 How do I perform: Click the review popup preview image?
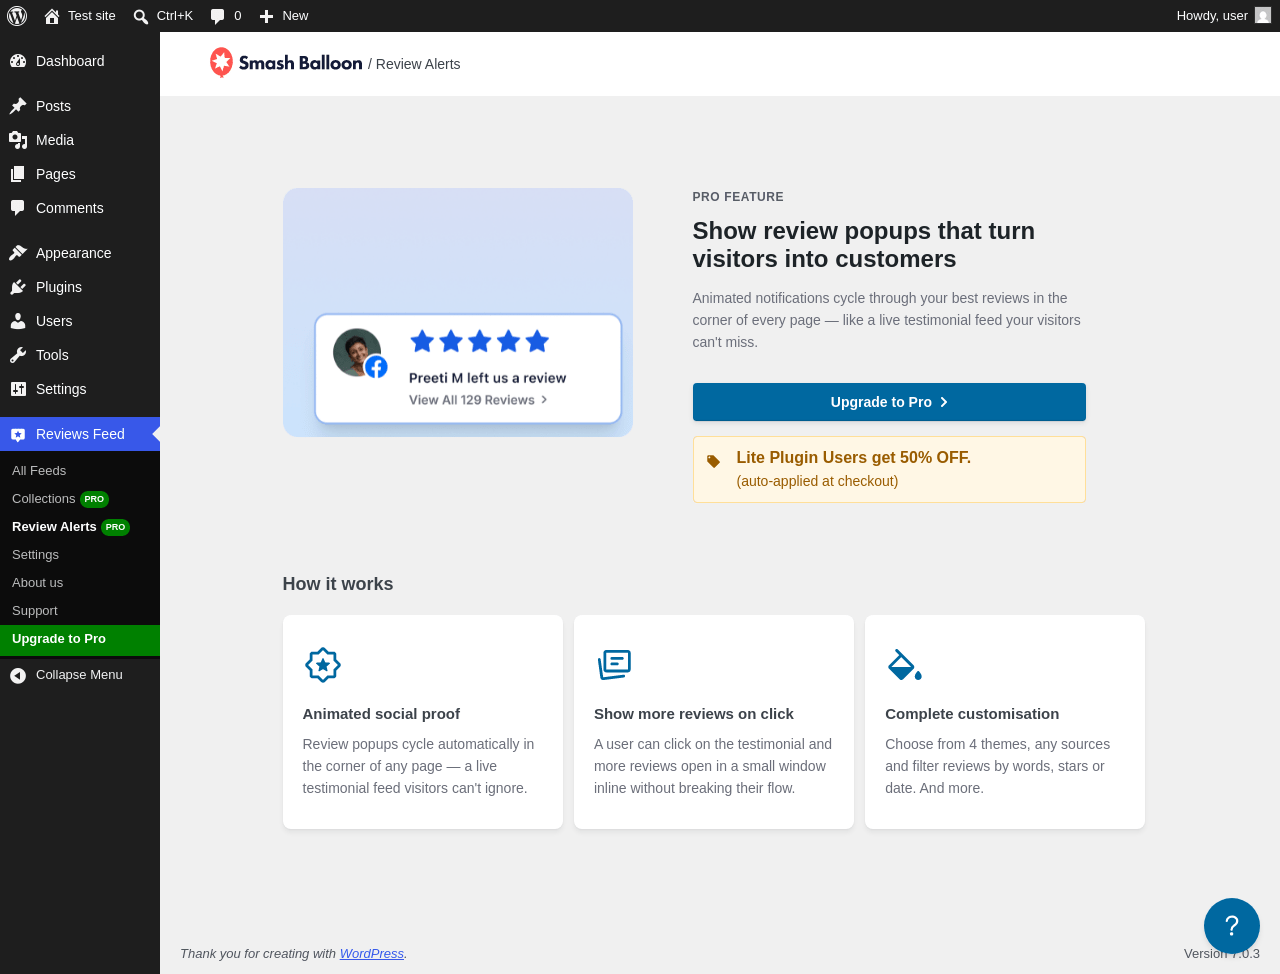point(458,312)
